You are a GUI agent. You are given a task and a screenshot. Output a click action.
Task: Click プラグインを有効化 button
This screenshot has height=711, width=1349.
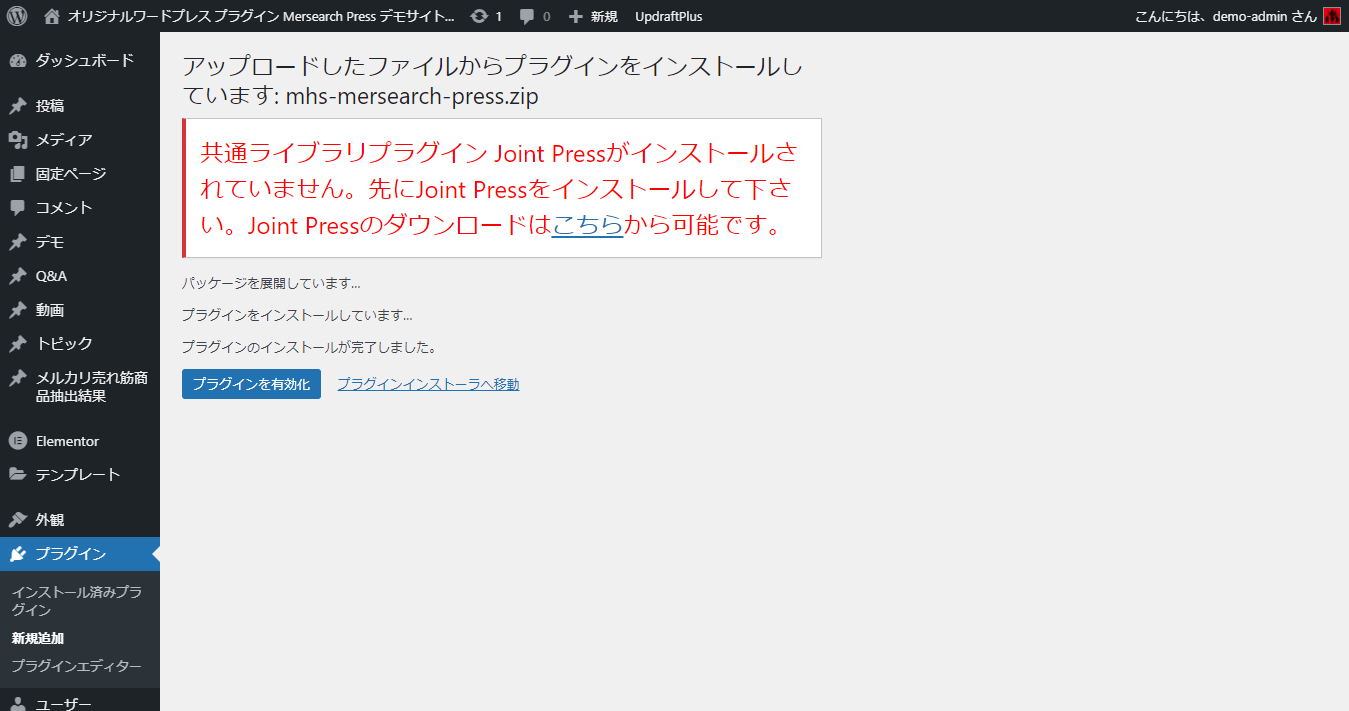pyautogui.click(x=251, y=384)
